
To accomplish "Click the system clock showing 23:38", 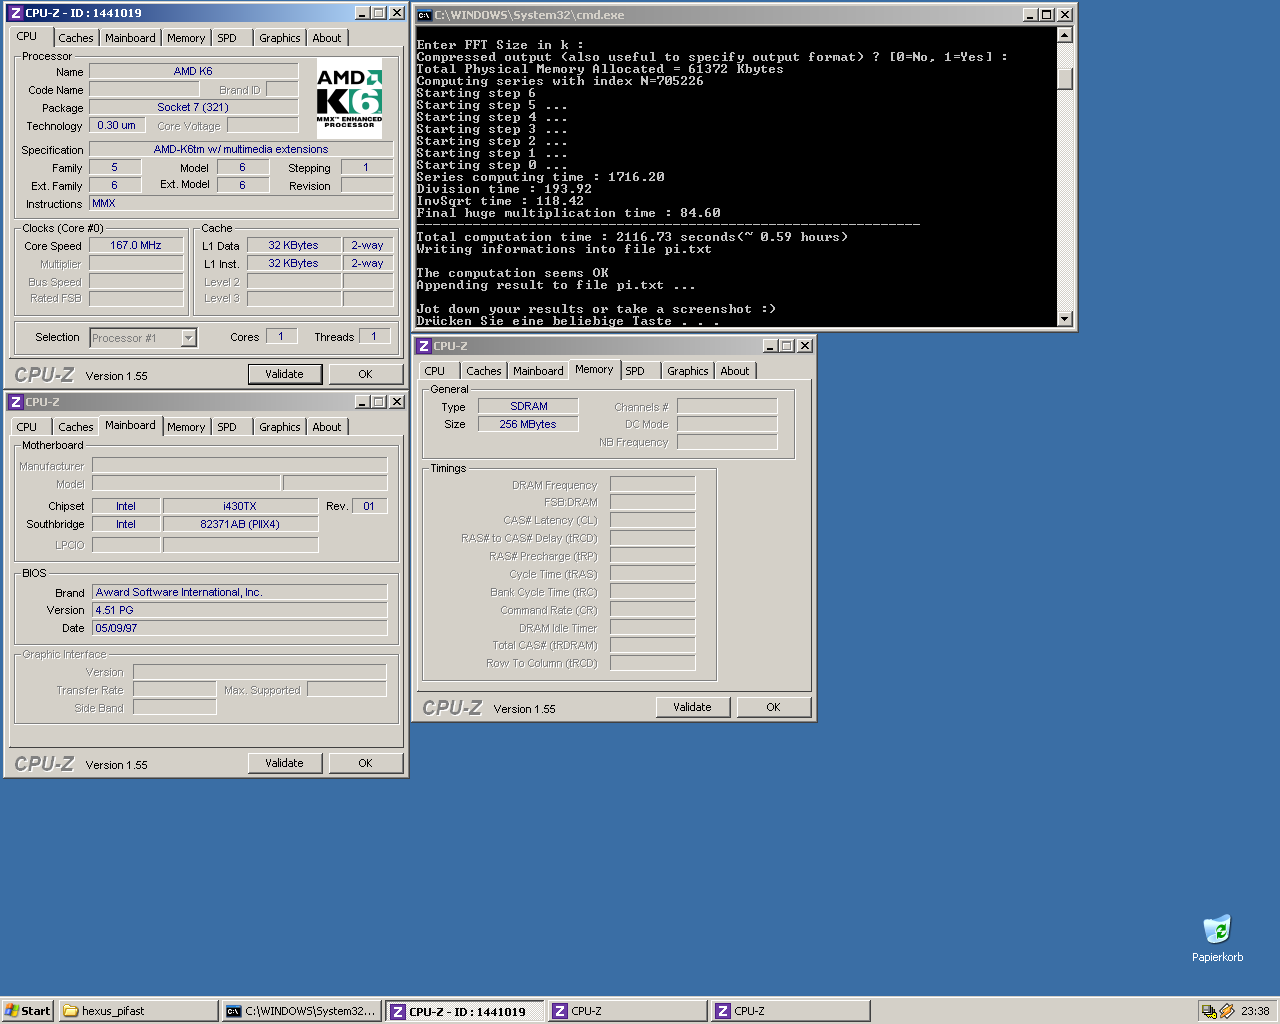I will point(1255,1011).
